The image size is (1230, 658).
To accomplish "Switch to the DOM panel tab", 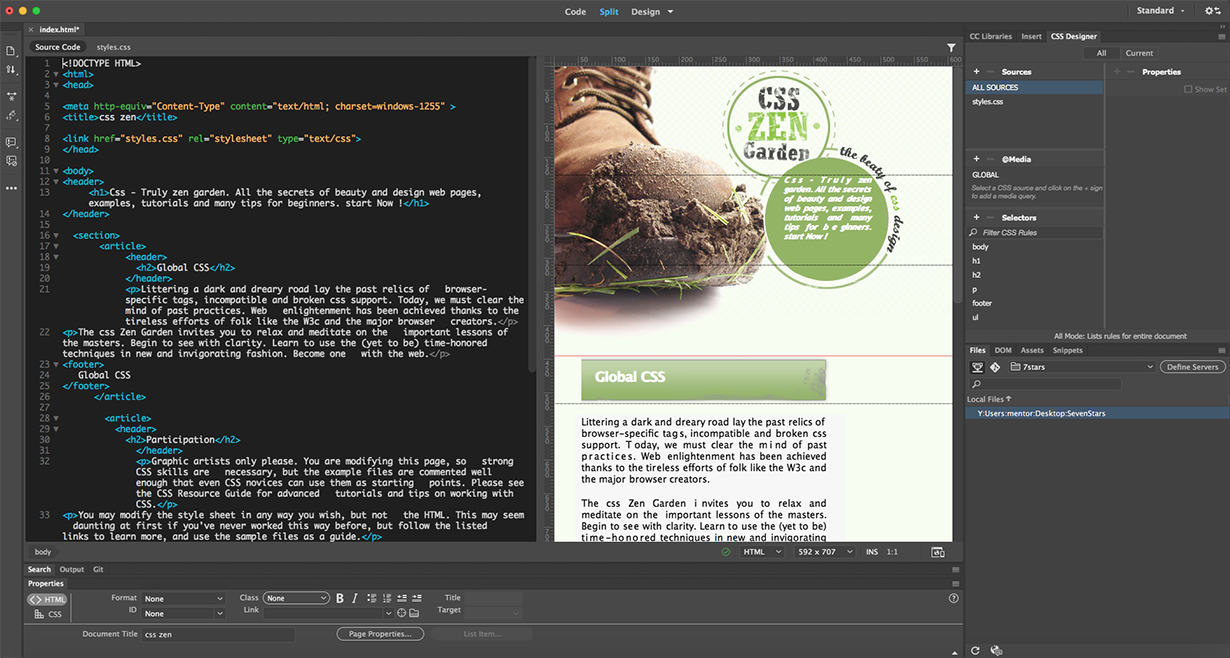I will pyautogui.click(x=1003, y=351).
